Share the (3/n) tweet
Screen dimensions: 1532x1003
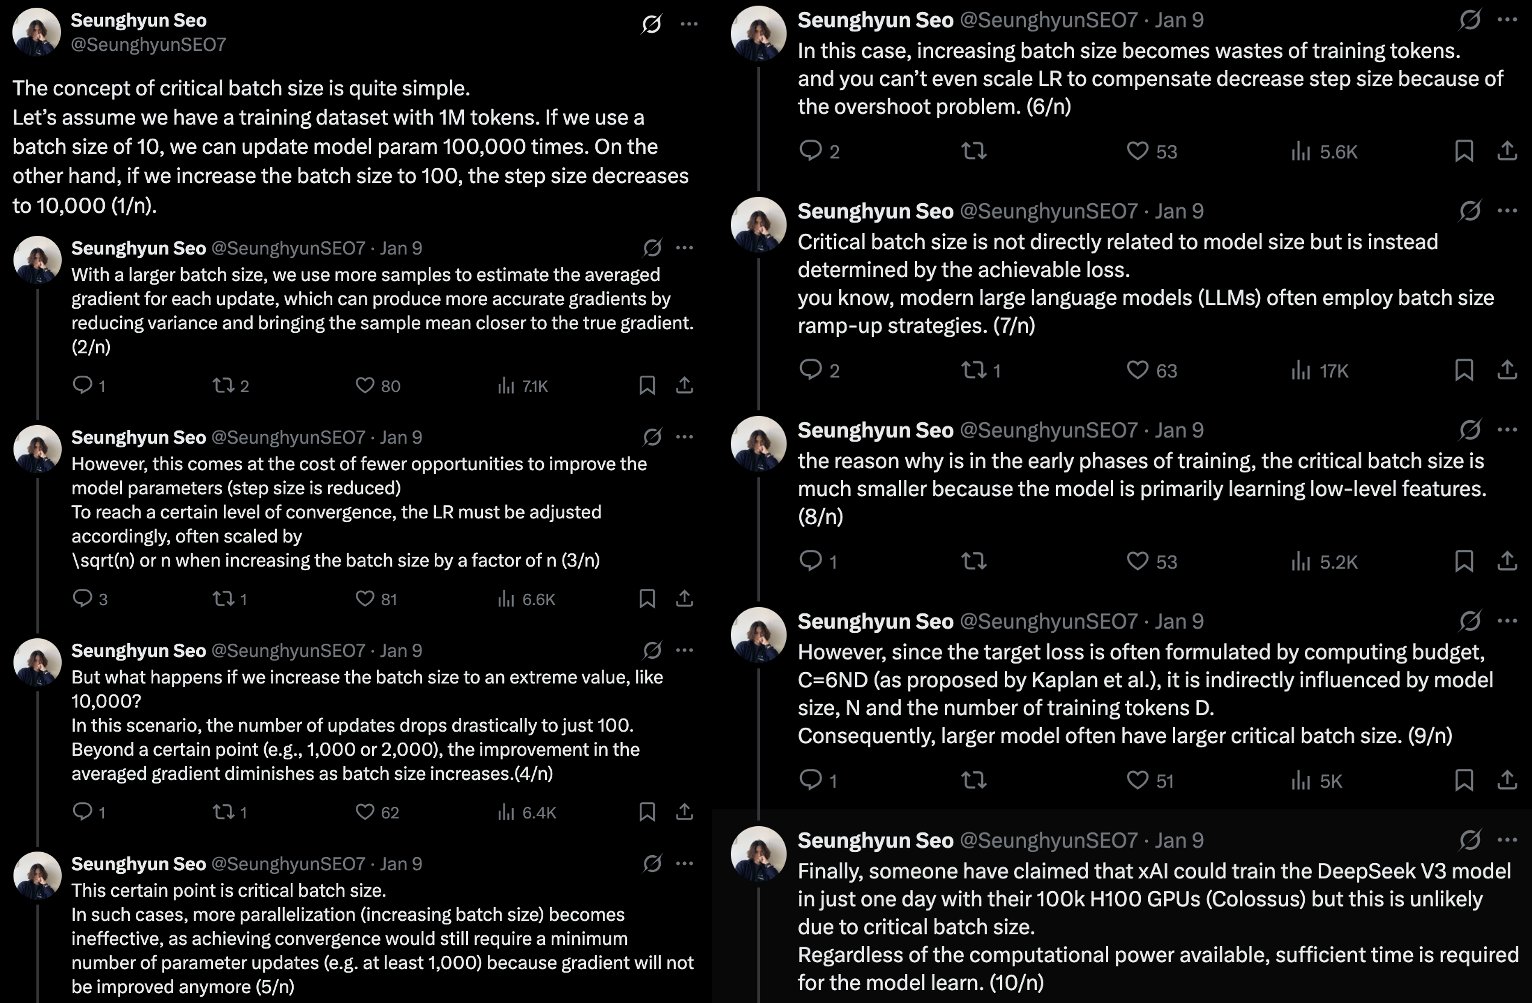click(x=684, y=598)
